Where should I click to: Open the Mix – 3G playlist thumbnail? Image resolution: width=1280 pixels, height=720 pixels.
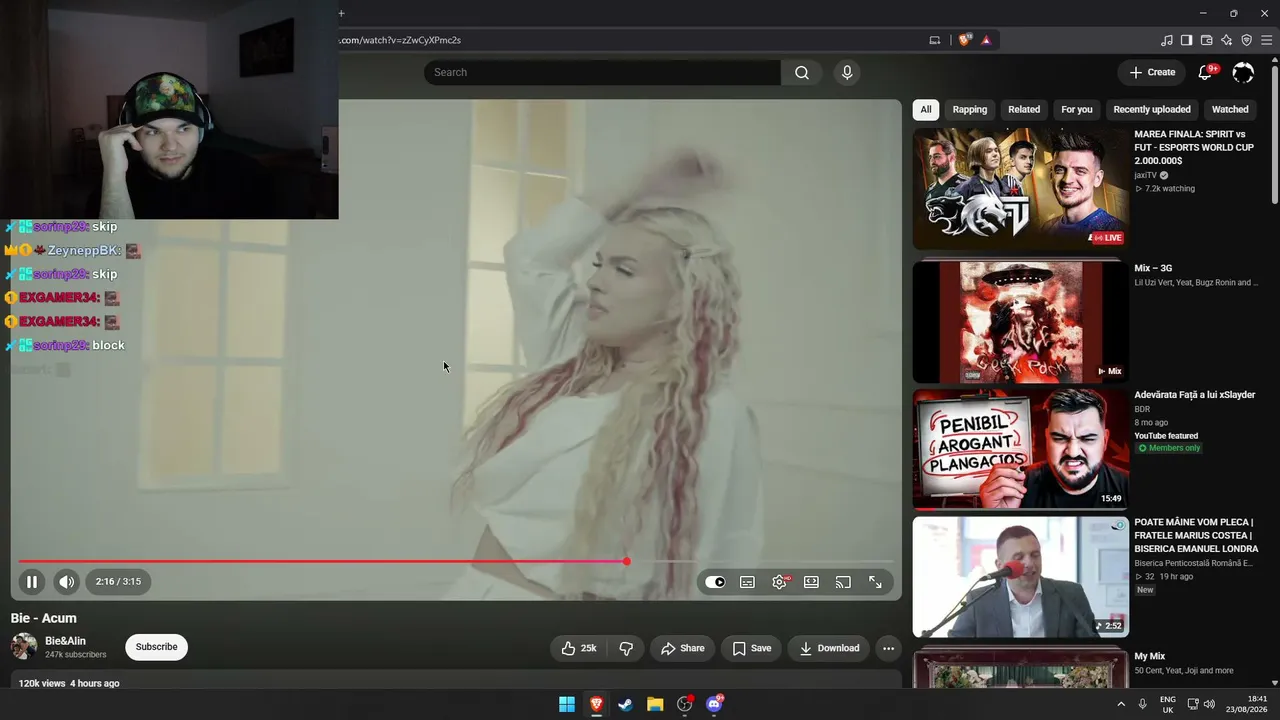(1021, 322)
